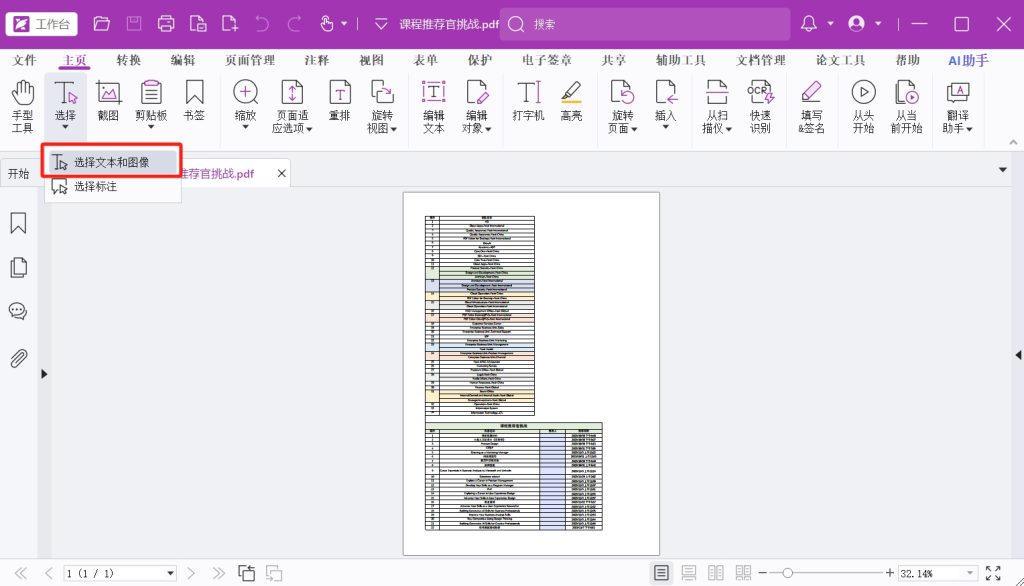Select the Highlight (高亮) tool
The image size is (1024, 586).
coord(571,107)
